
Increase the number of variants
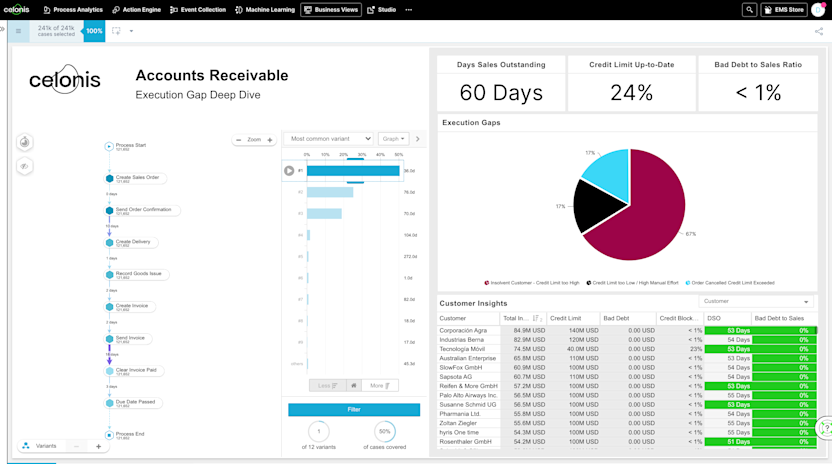98,446
